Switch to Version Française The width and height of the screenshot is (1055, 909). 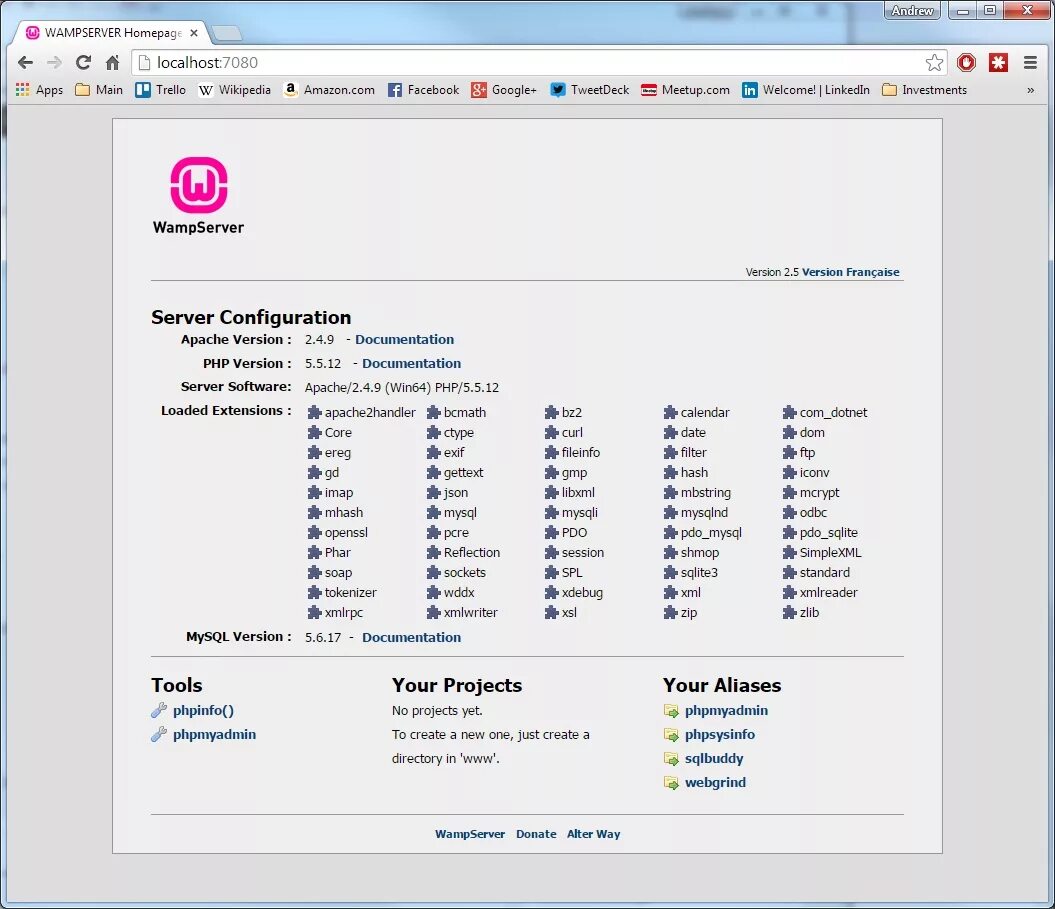click(850, 272)
